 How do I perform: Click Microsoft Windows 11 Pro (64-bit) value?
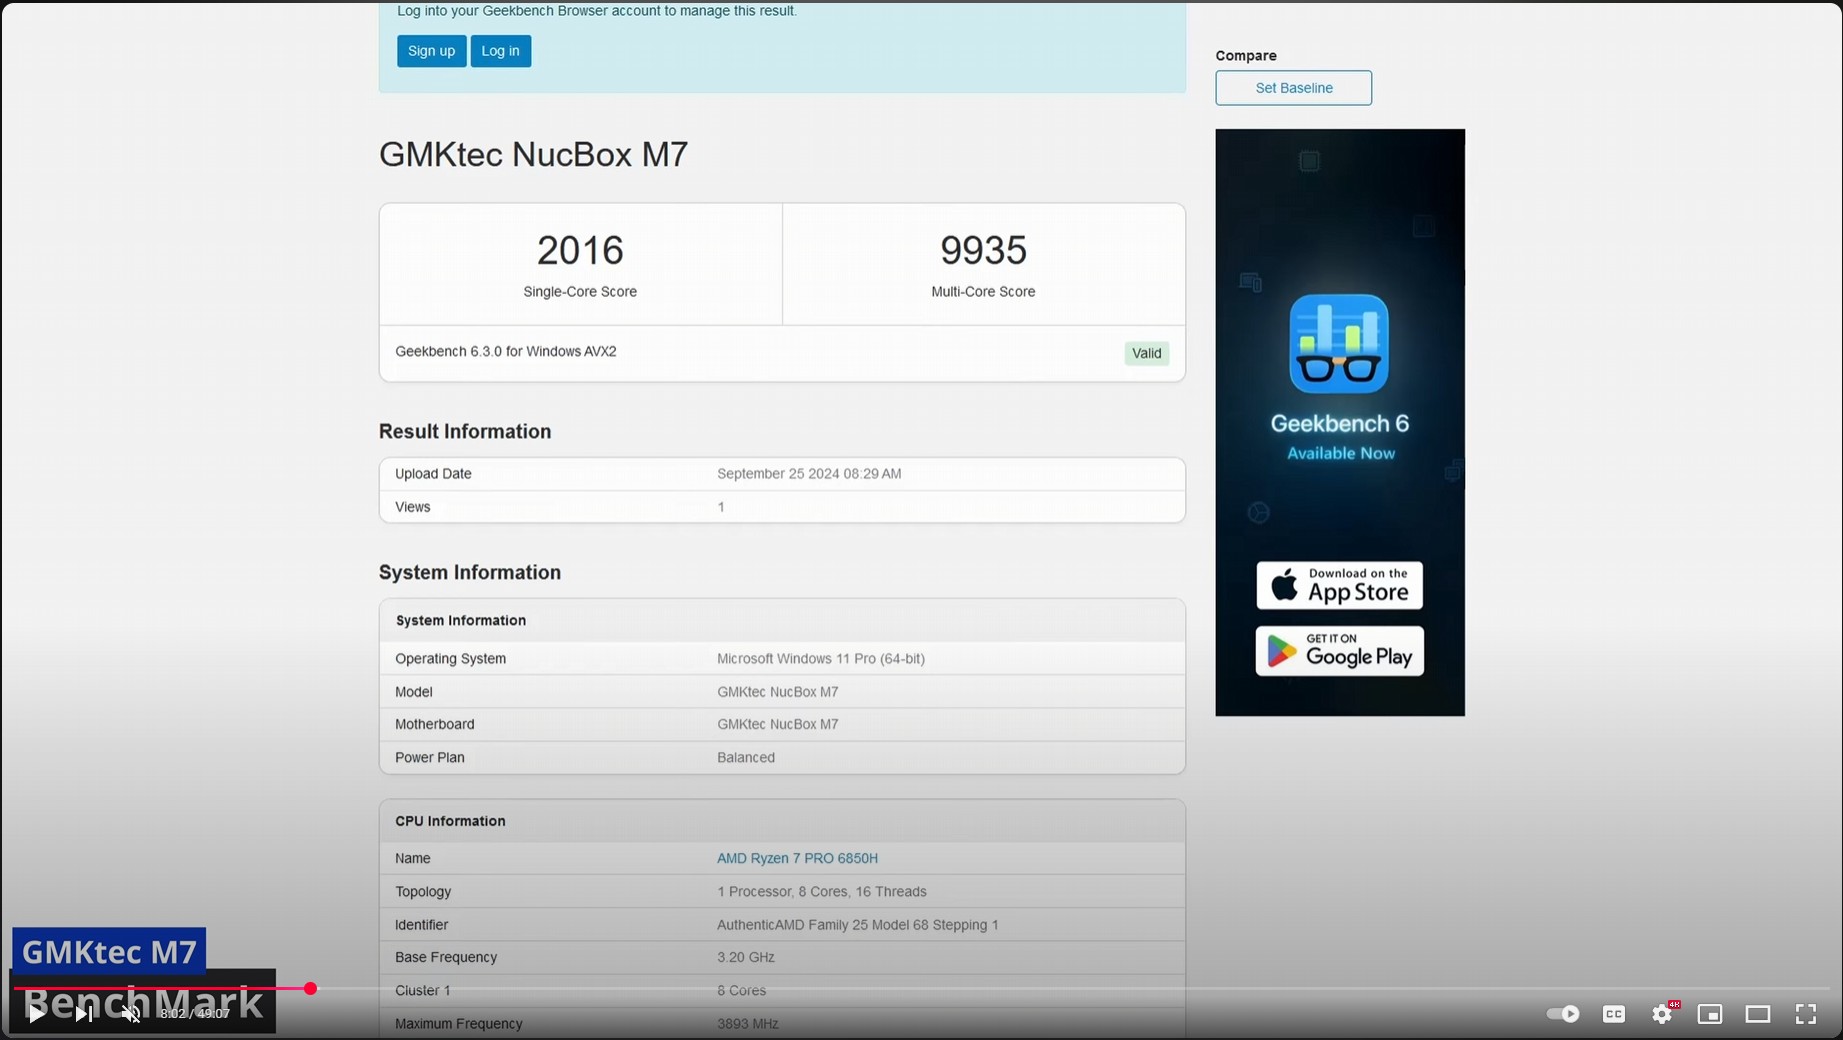(x=821, y=659)
